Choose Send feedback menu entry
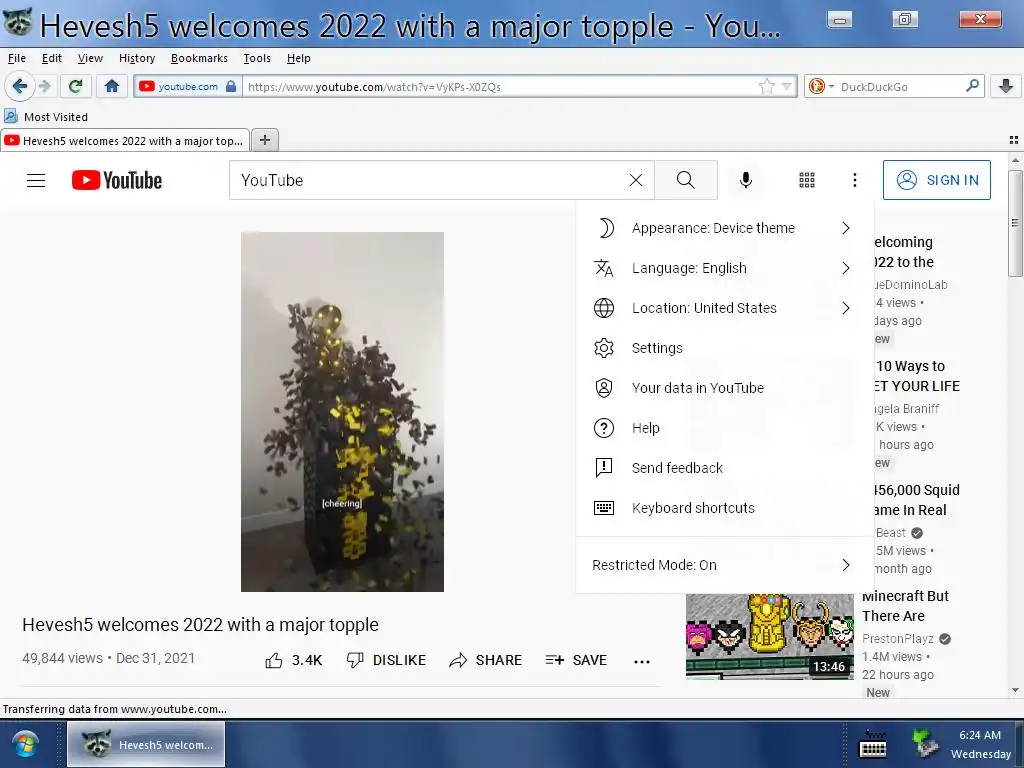The height and width of the screenshot is (768, 1024). click(x=725, y=468)
